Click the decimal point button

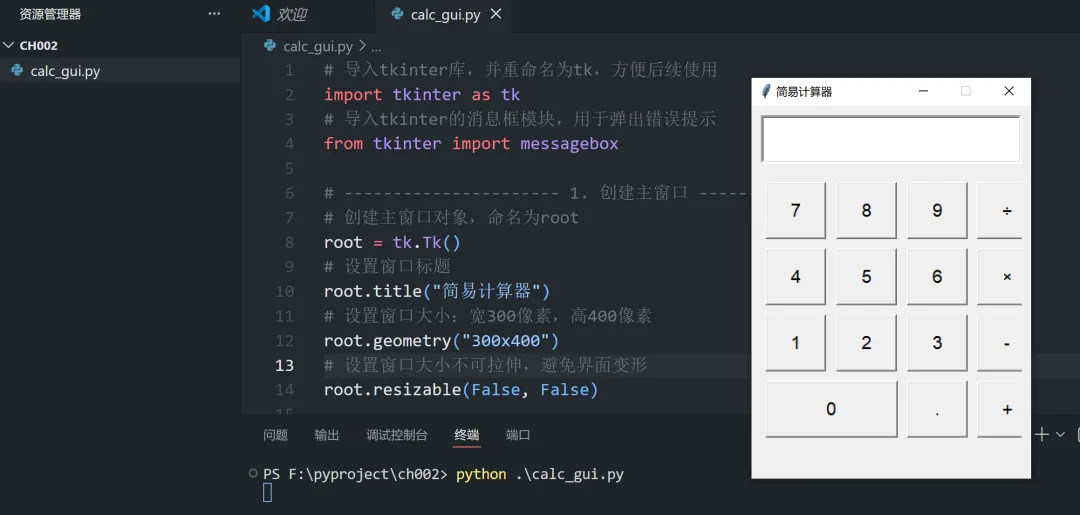pyautogui.click(x=937, y=409)
